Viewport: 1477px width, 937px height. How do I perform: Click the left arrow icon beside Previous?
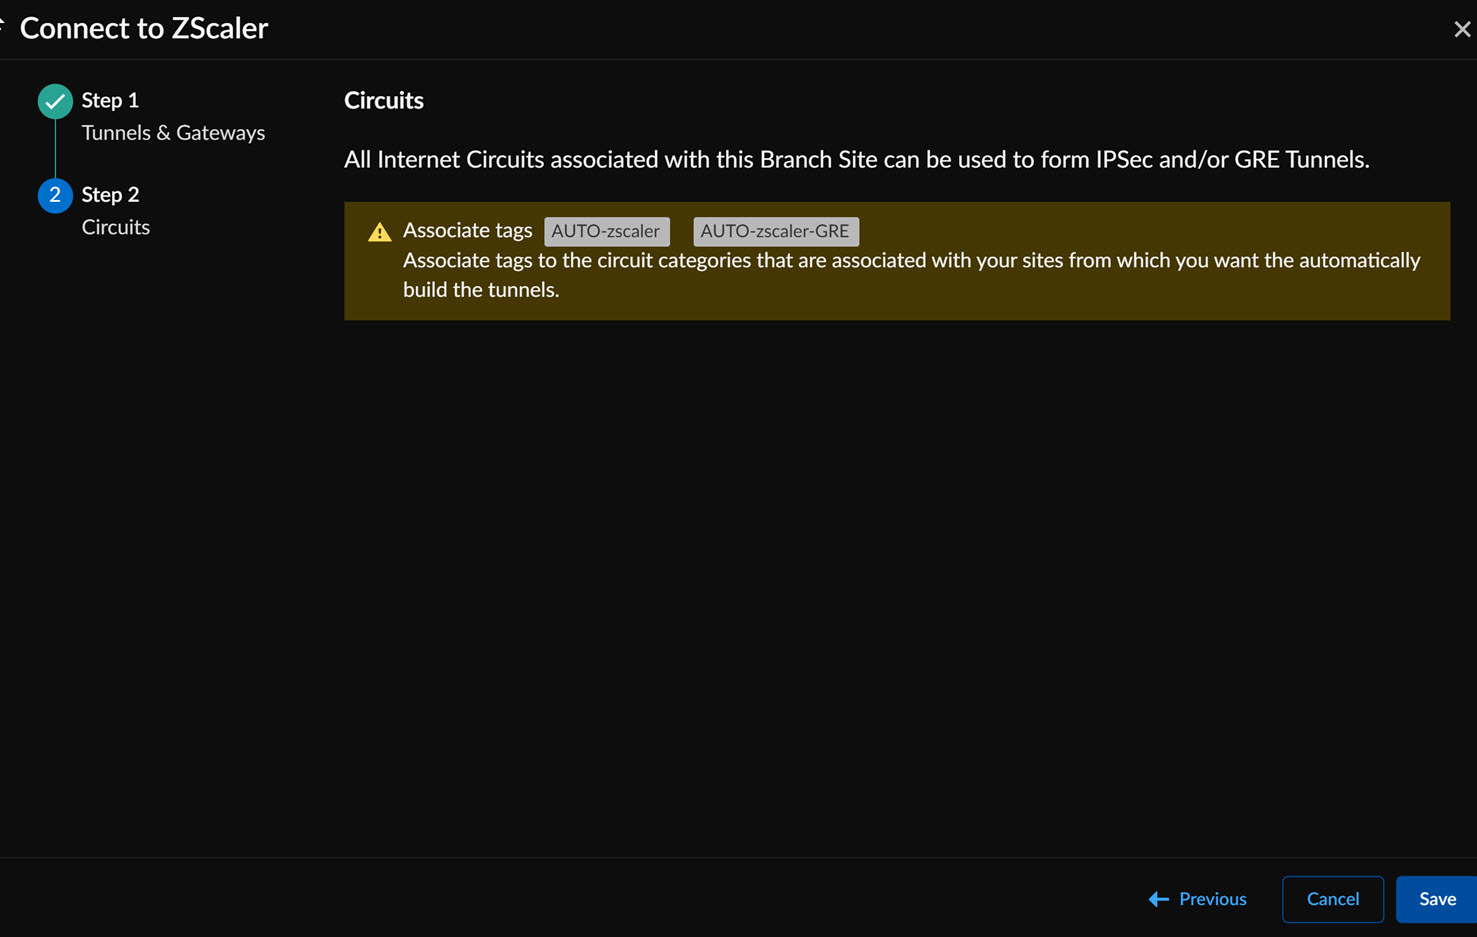(x=1159, y=899)
